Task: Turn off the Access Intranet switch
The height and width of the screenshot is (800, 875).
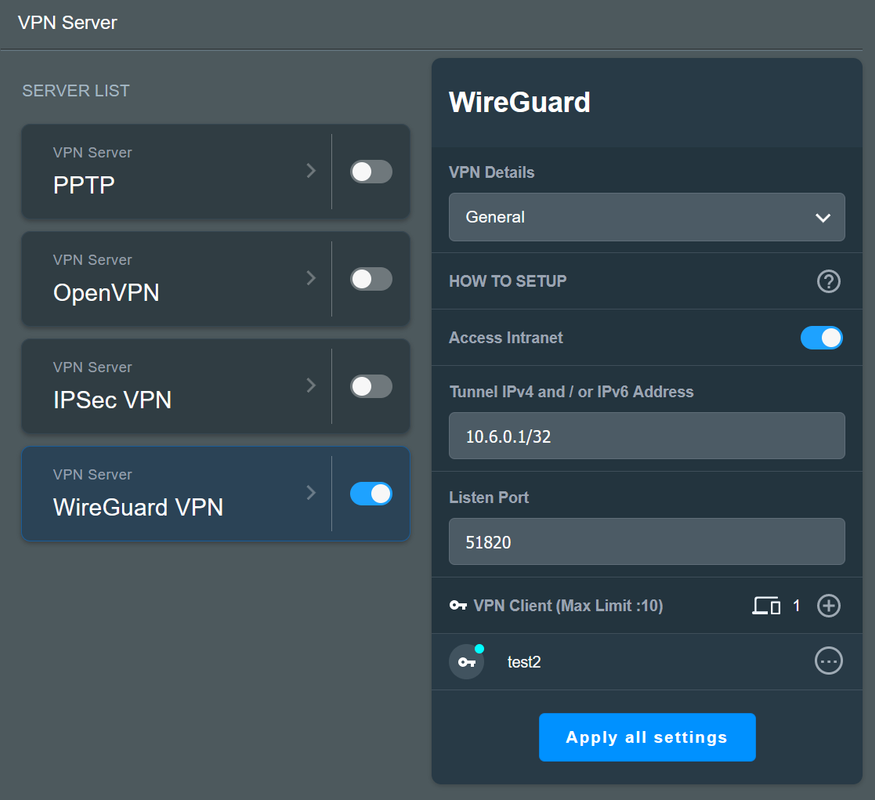Action: point(821,338)
